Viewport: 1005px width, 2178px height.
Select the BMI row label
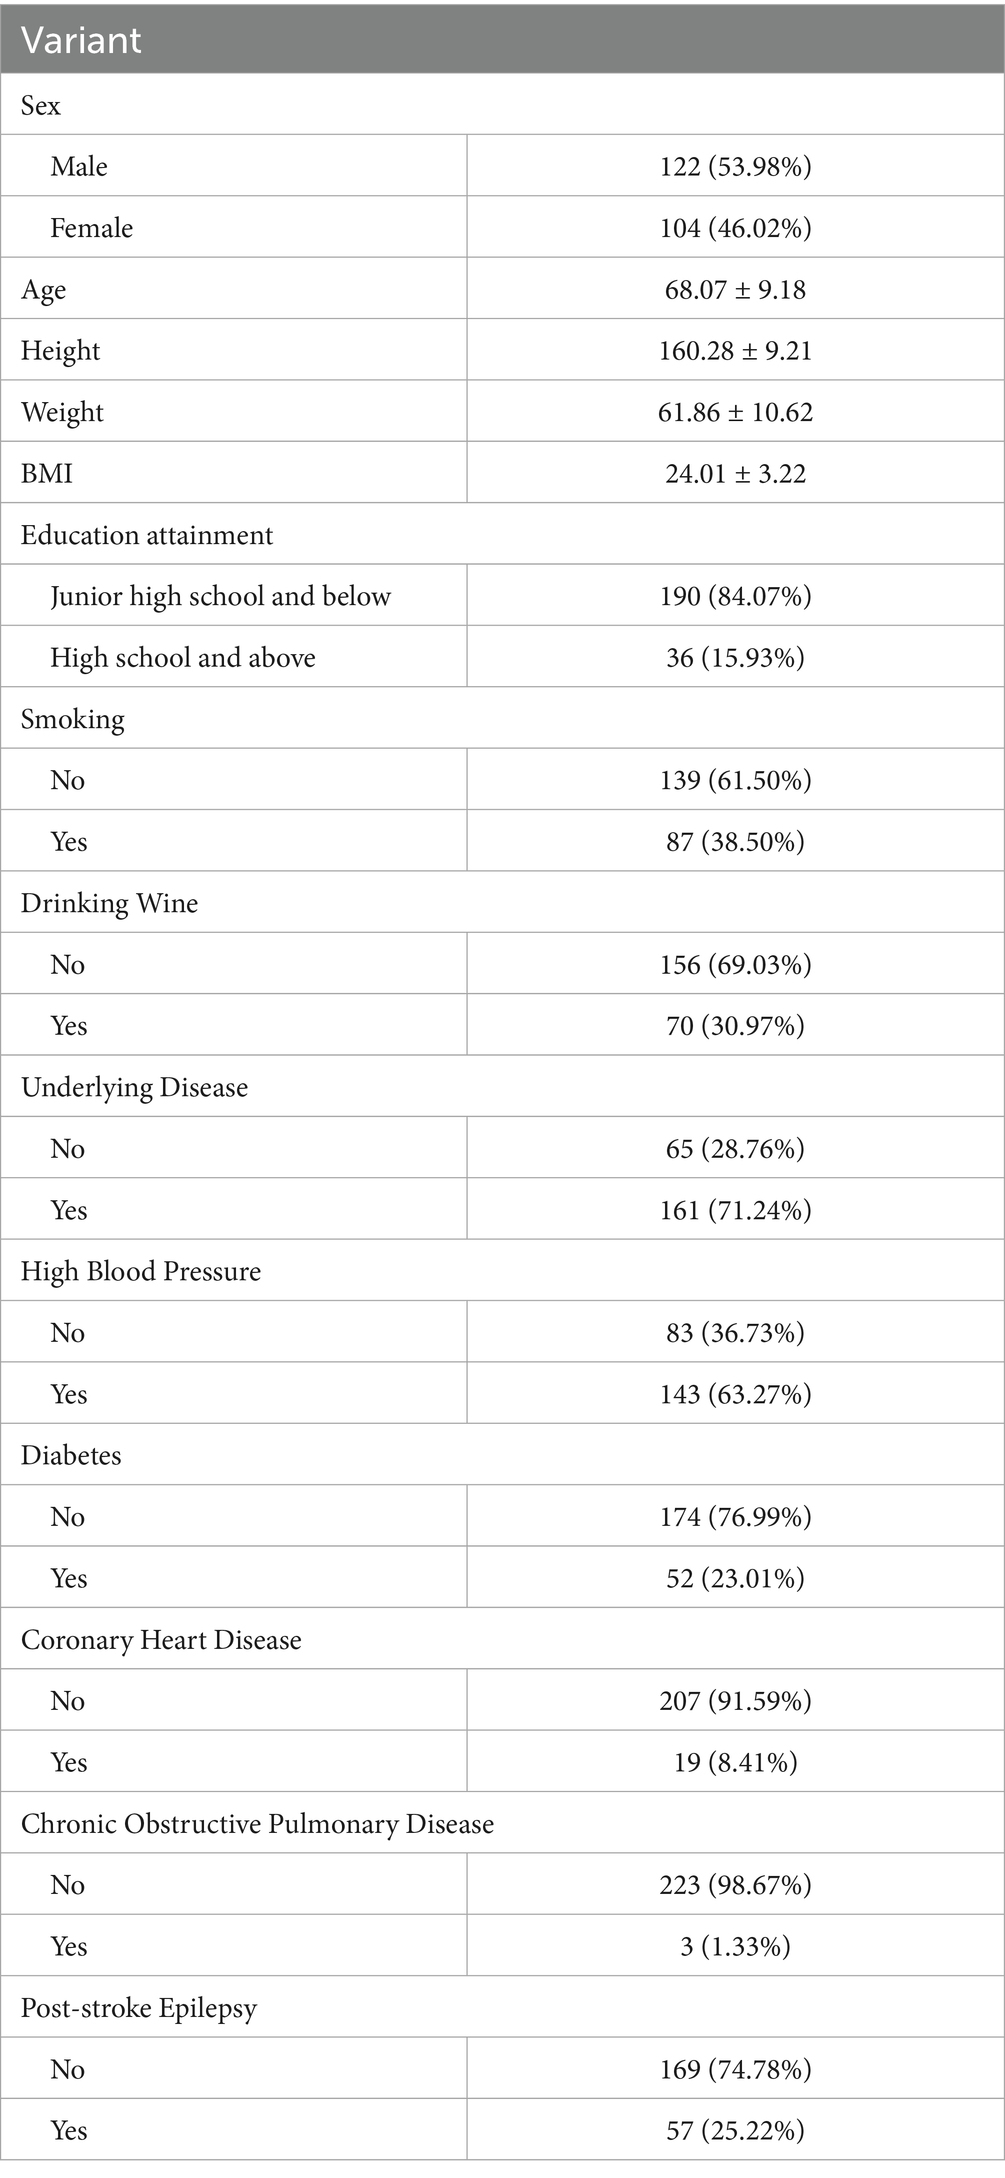point(47,473)
